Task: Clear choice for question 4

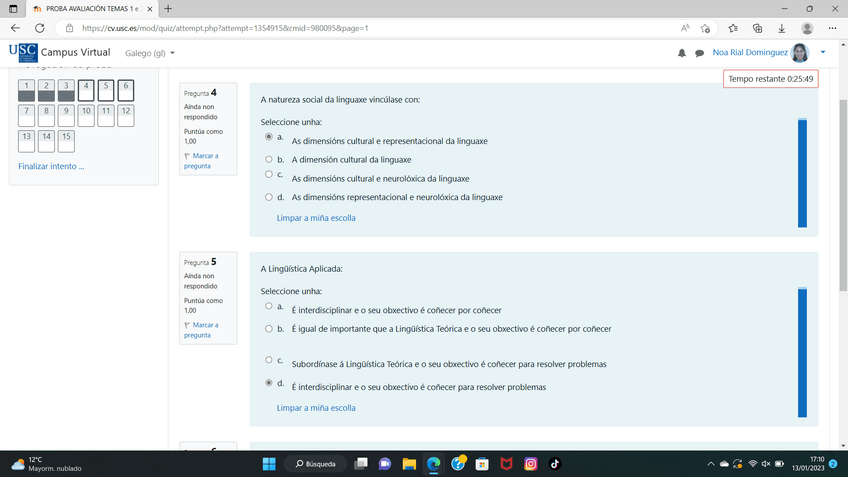Action: [316, 218]
